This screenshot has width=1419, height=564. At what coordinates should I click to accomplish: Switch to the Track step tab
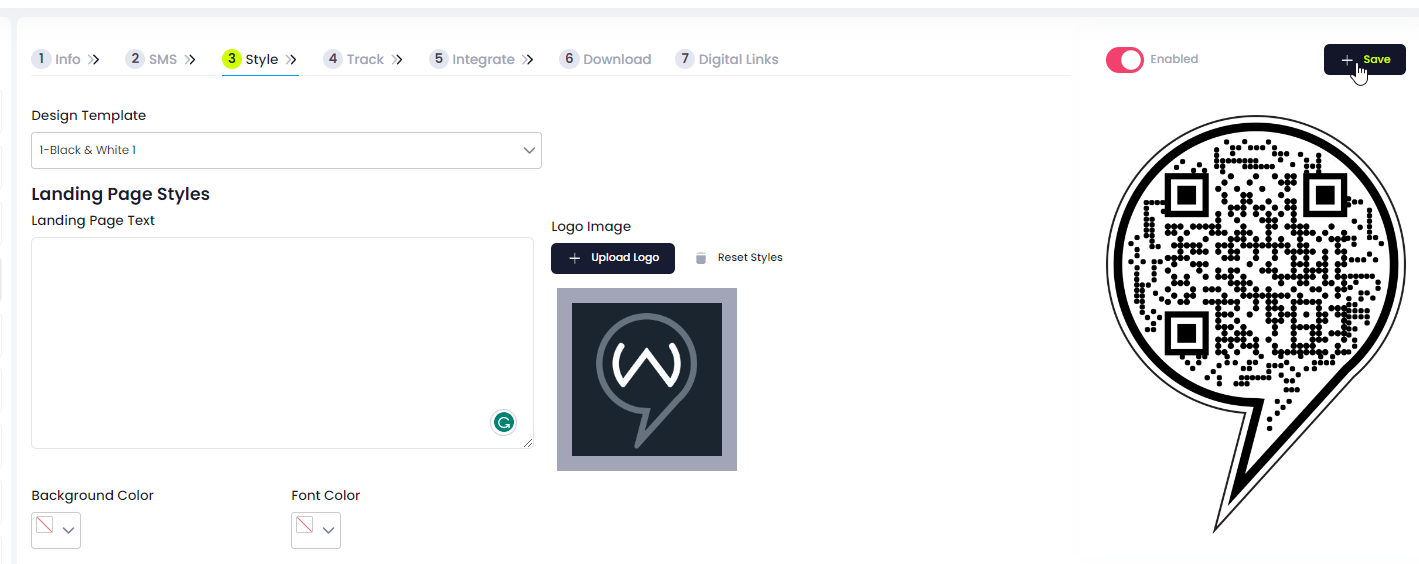point(364,59)
